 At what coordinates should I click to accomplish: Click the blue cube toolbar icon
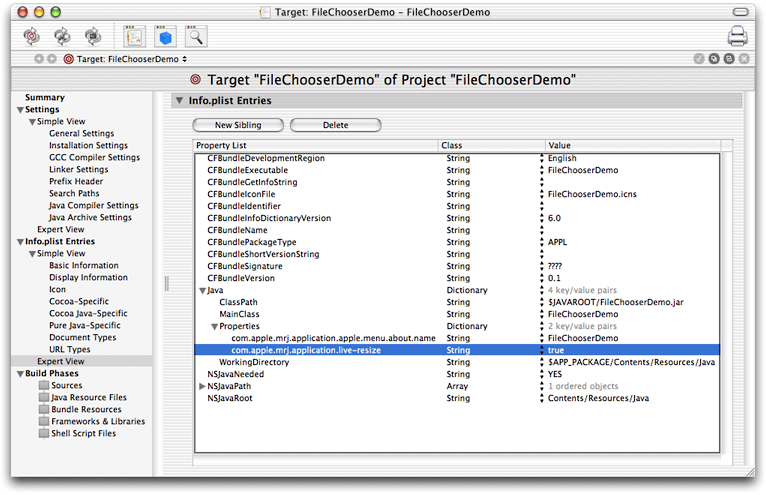click(x=166, y=37)
